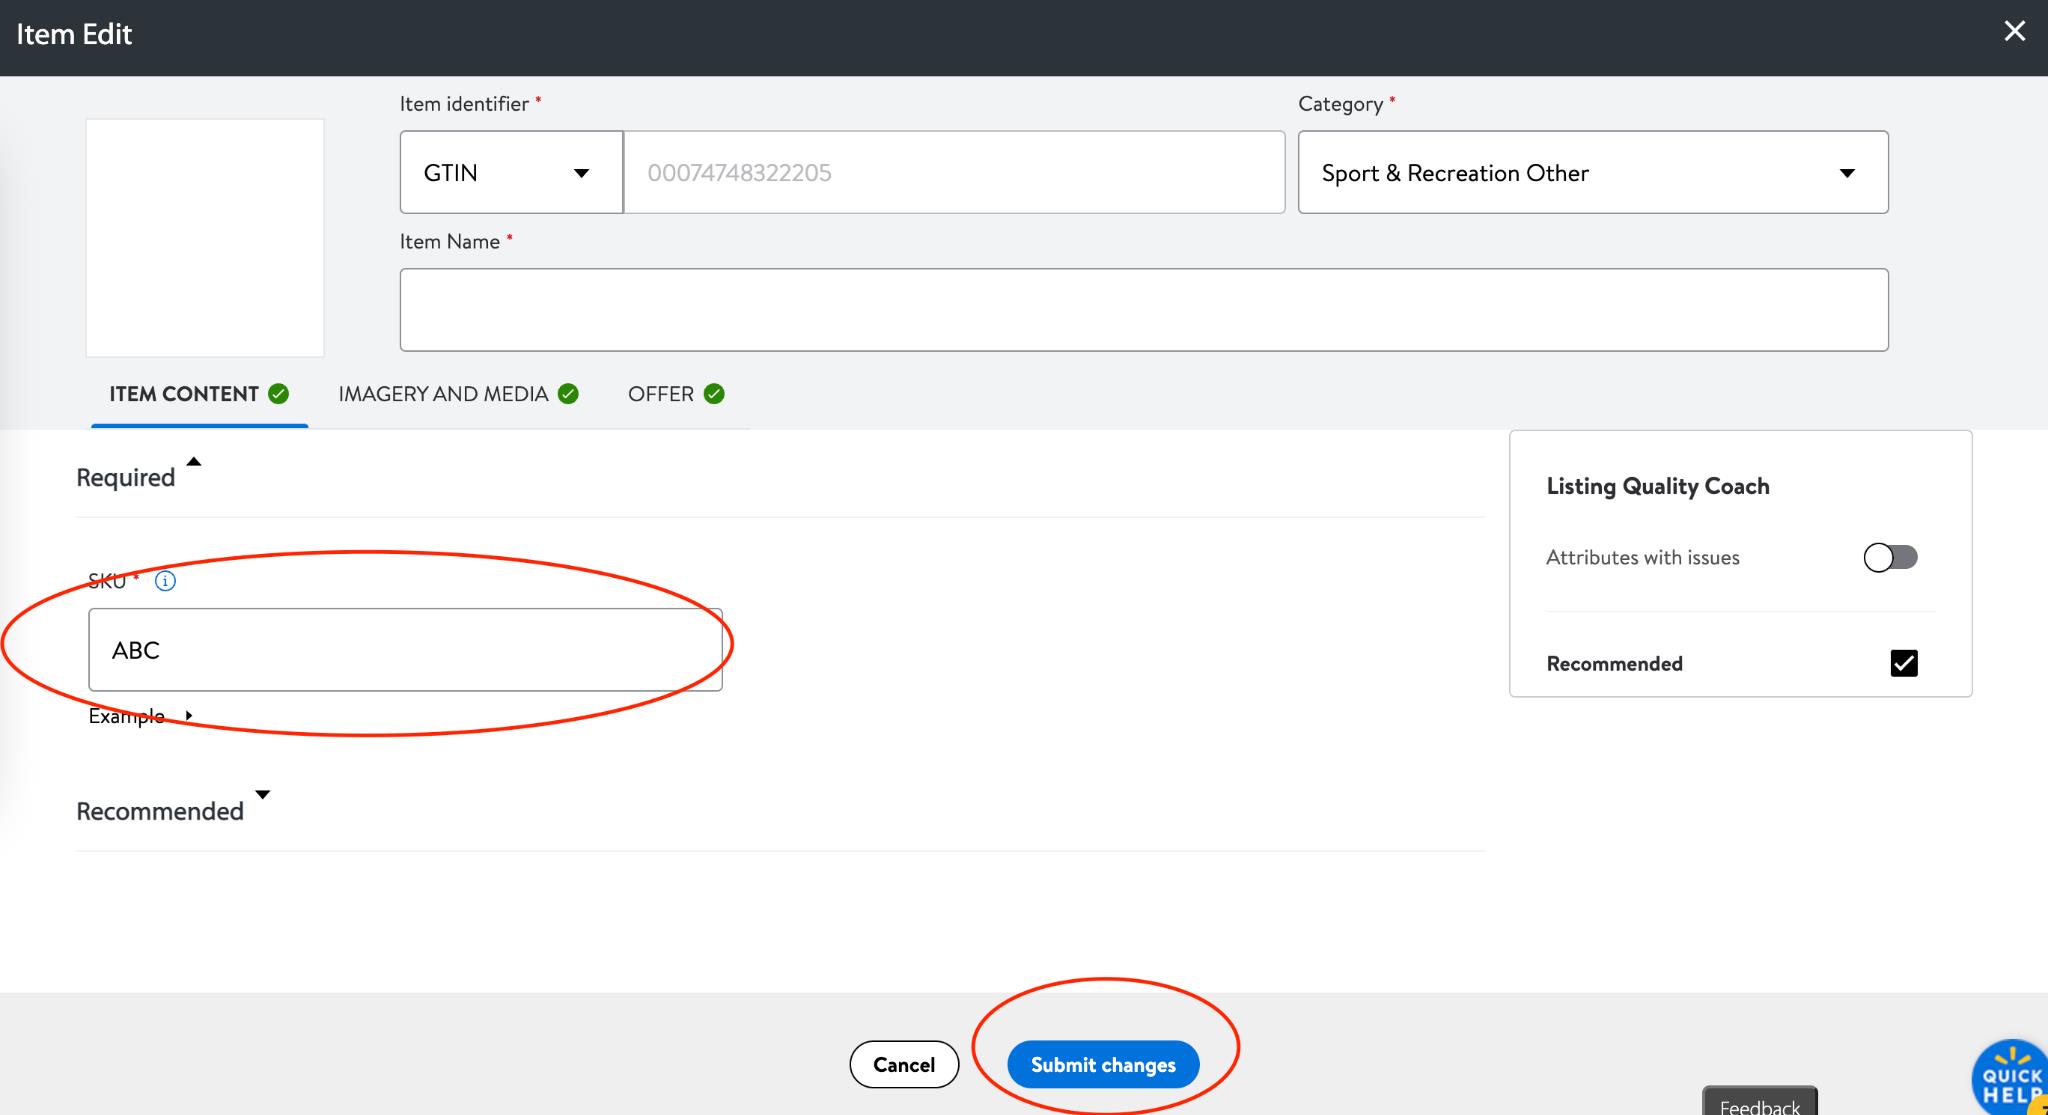This screenshot has height=1115, width=2048.
Task: Click the green checkmark next to OFFER
Action: [714, 394]
